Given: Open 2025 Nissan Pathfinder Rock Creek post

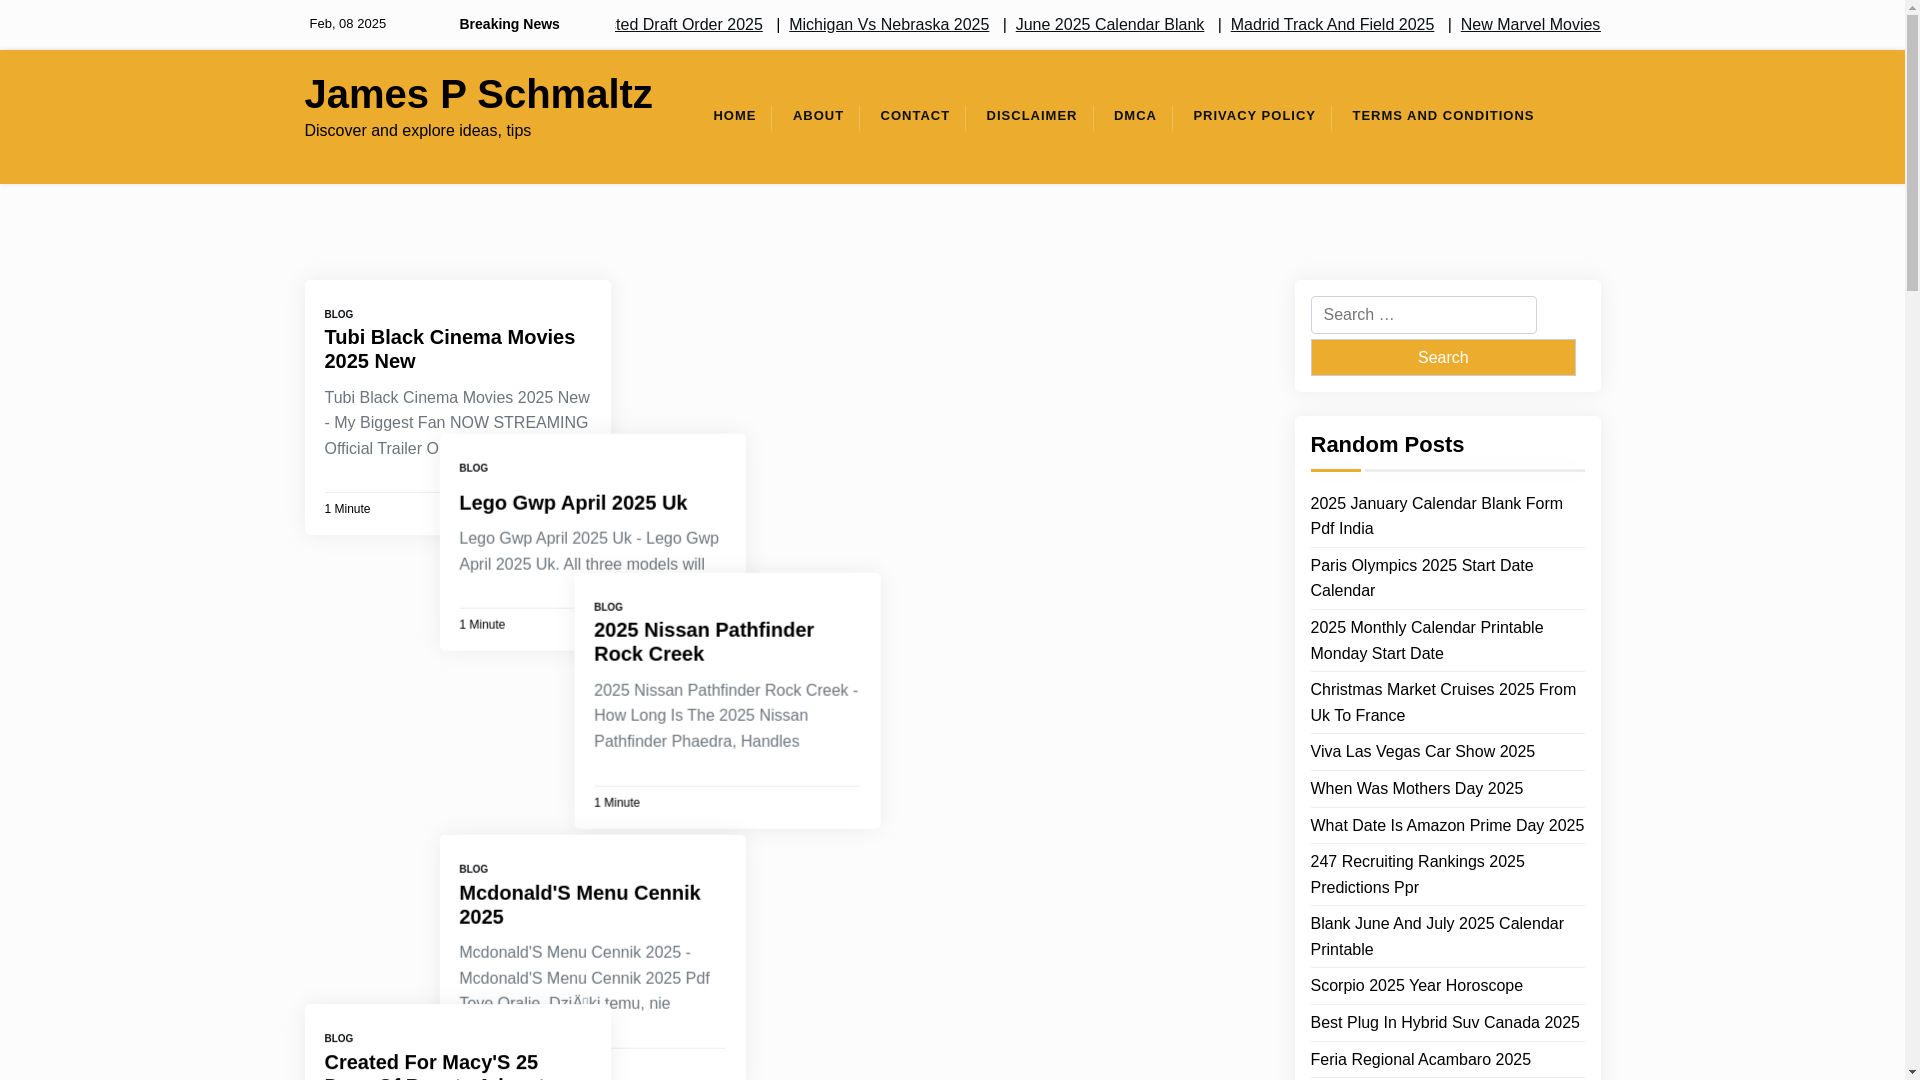Looking at the screenshot, I should [704, 642].
